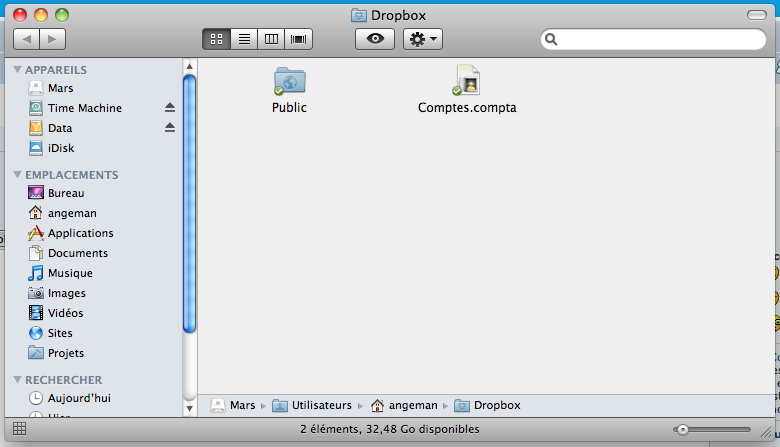Image resolution: width=780 pixels, height=447 pixels.
Task: Collapse the RECHERCHER section
Action: coord(17,379)
